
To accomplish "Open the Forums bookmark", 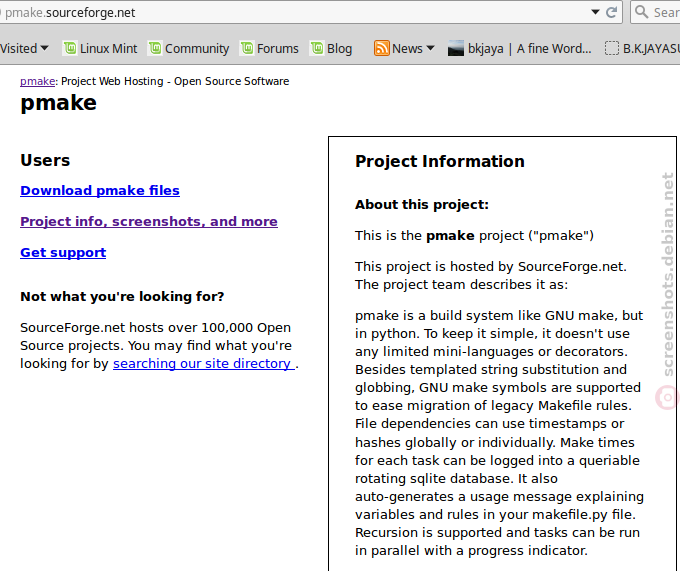I will [269, 48].
